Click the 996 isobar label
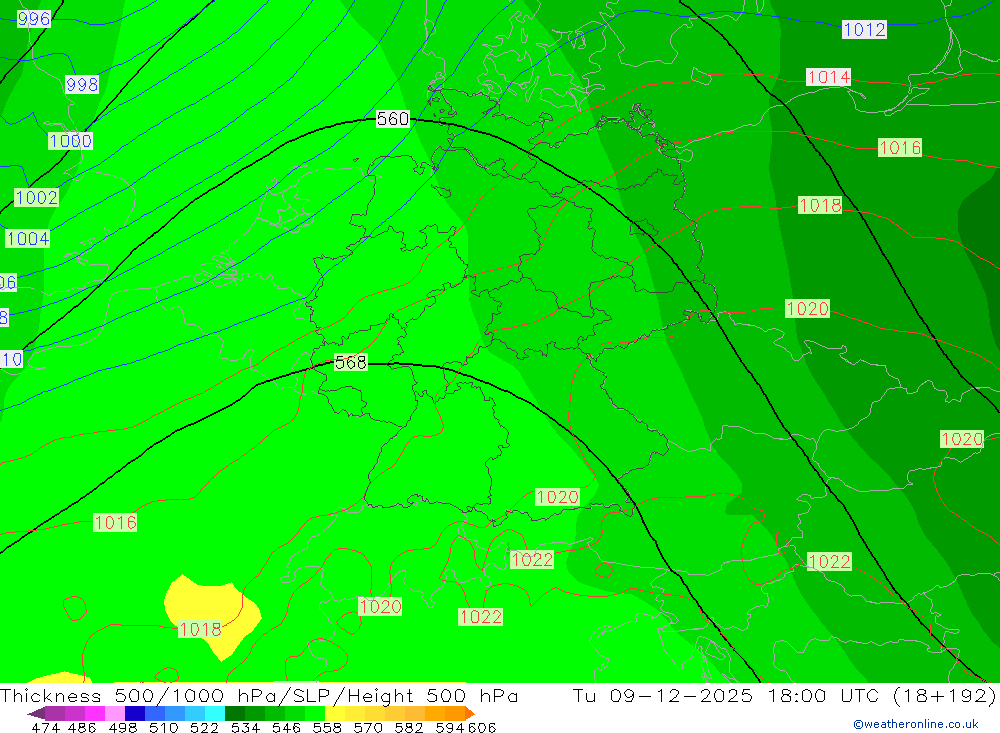1000x733 pixels. click(34, 19)
